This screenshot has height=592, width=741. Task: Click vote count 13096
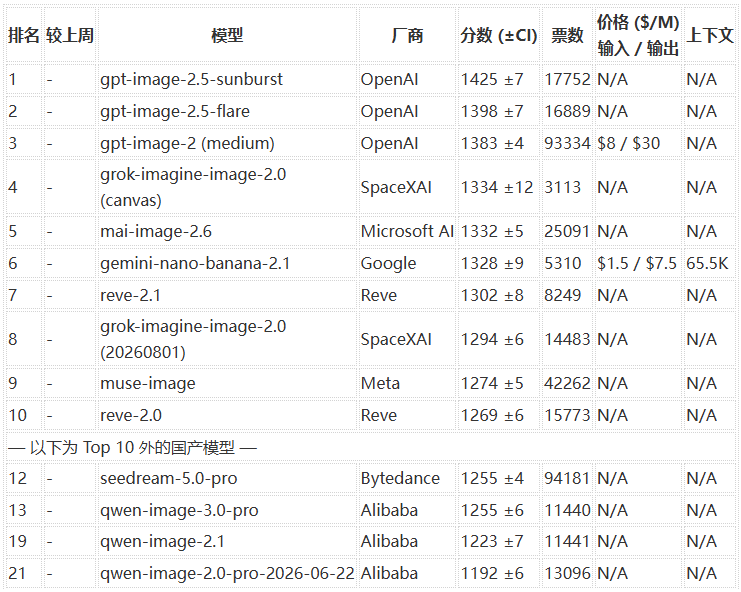click(568, 574)
